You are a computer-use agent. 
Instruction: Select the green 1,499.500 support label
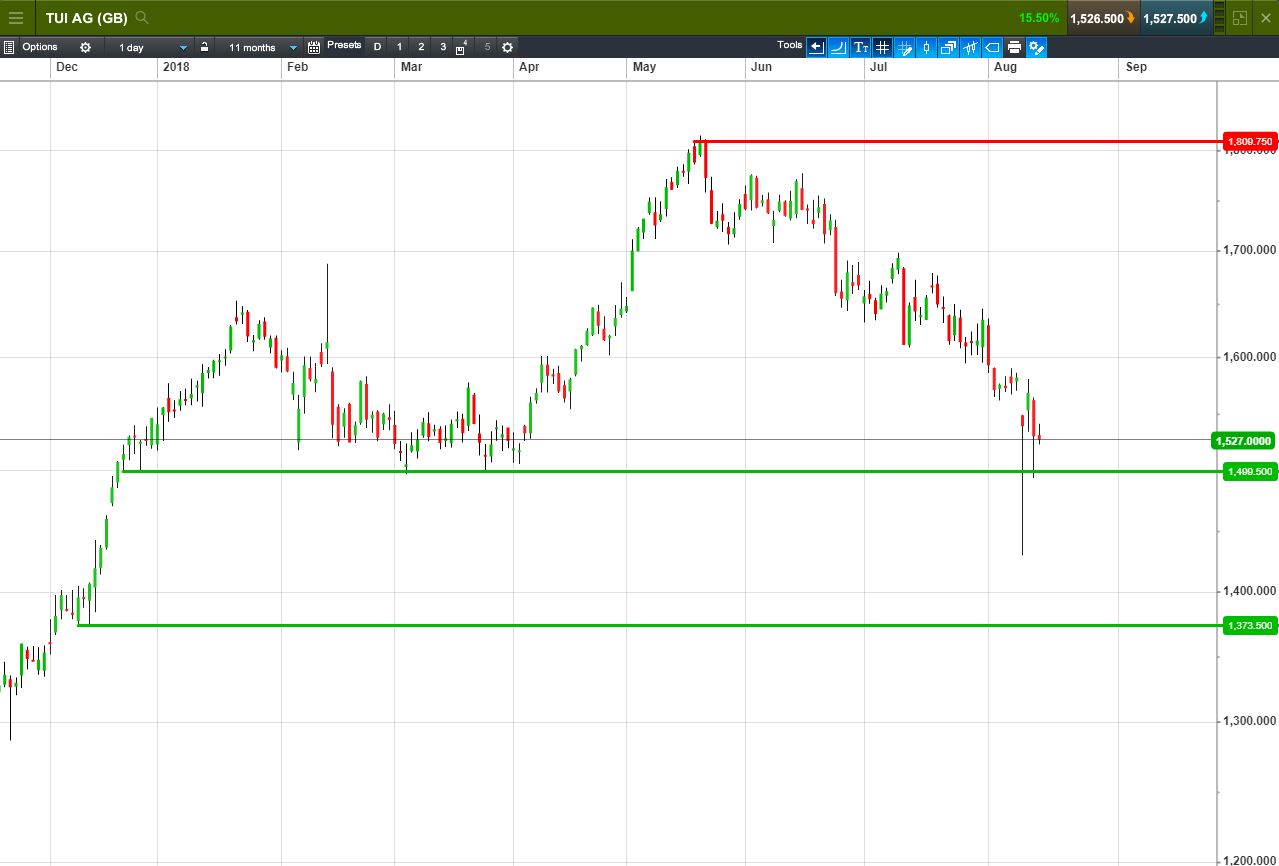[x=1249, y=472]
